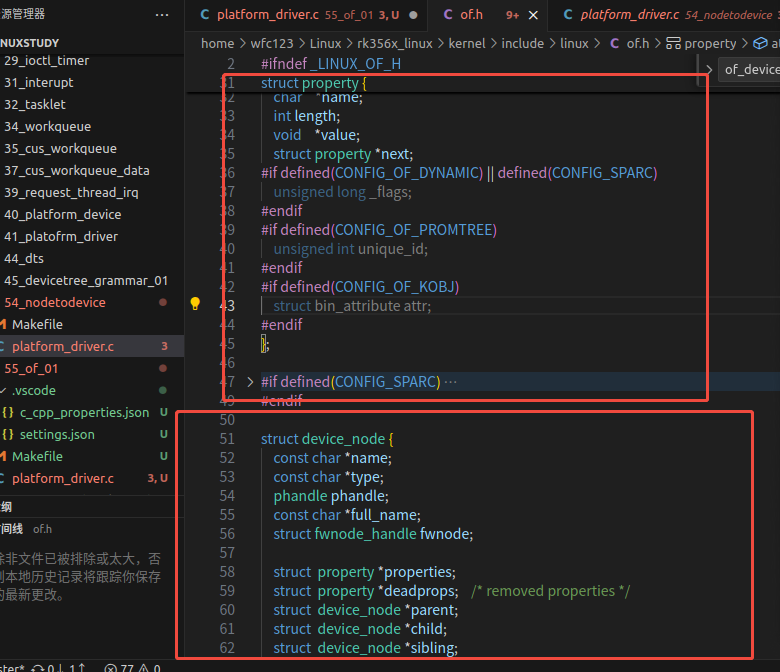Click 'home' in the breadcrumb path
Screen dimensions: 780x672
(217, 44)
